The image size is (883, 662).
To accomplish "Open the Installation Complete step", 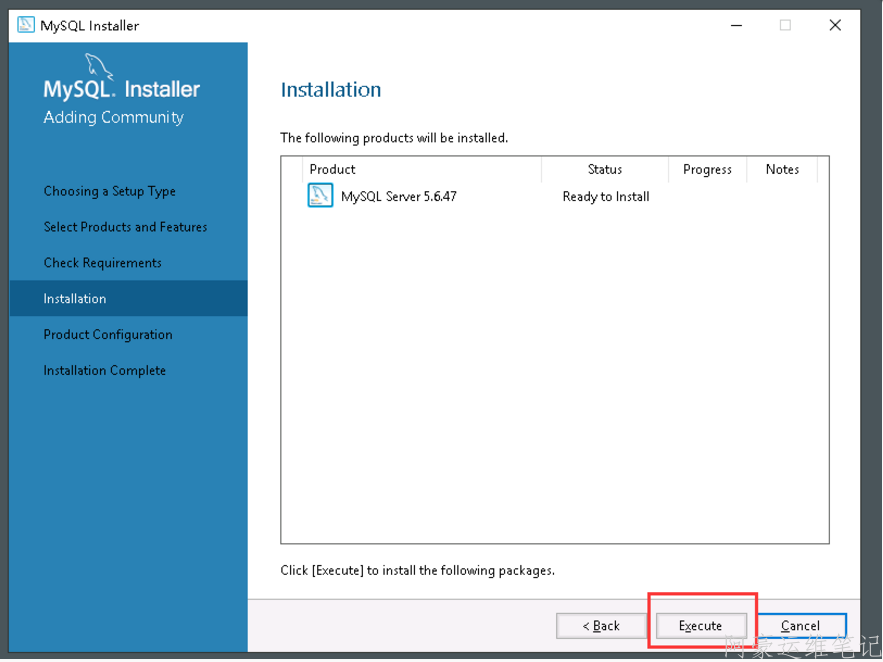I will pyautogui.click(x=105, y=371).
